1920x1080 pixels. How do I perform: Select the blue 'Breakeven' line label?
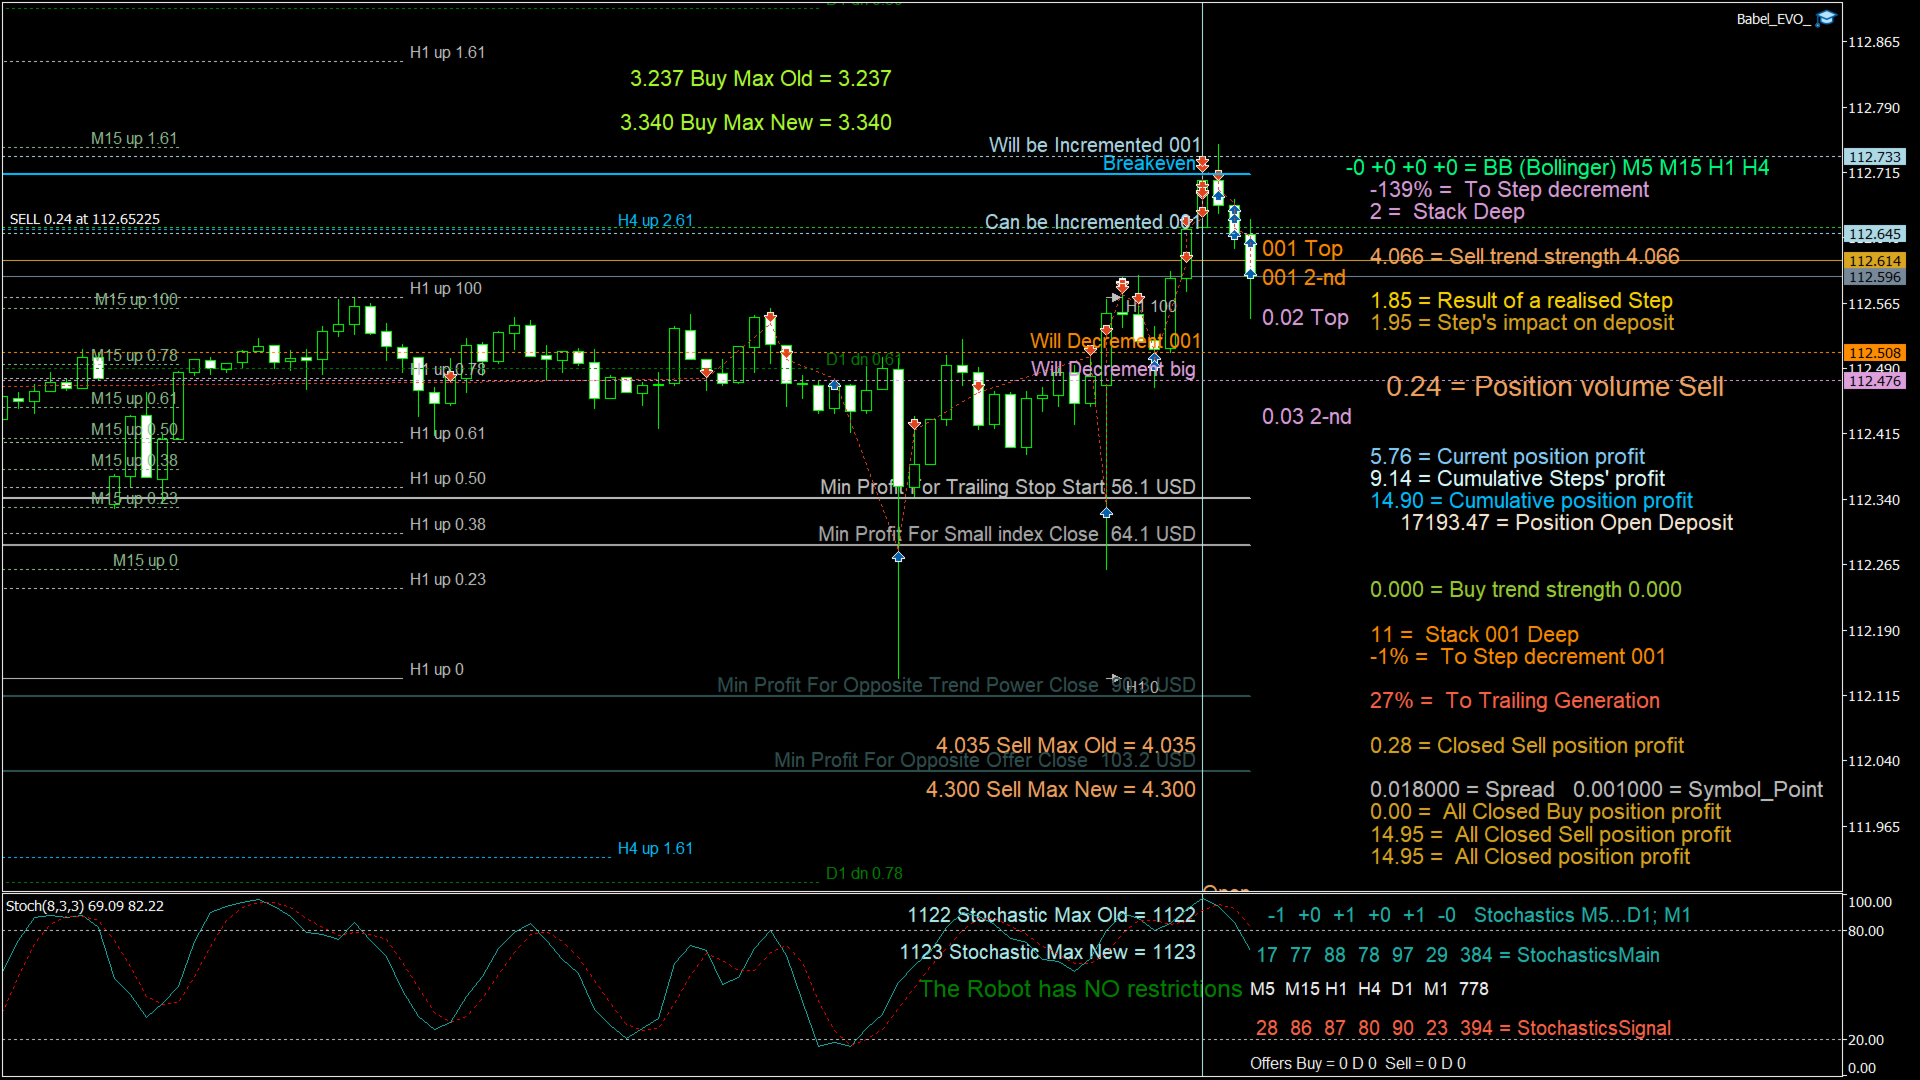(1150, 163)
